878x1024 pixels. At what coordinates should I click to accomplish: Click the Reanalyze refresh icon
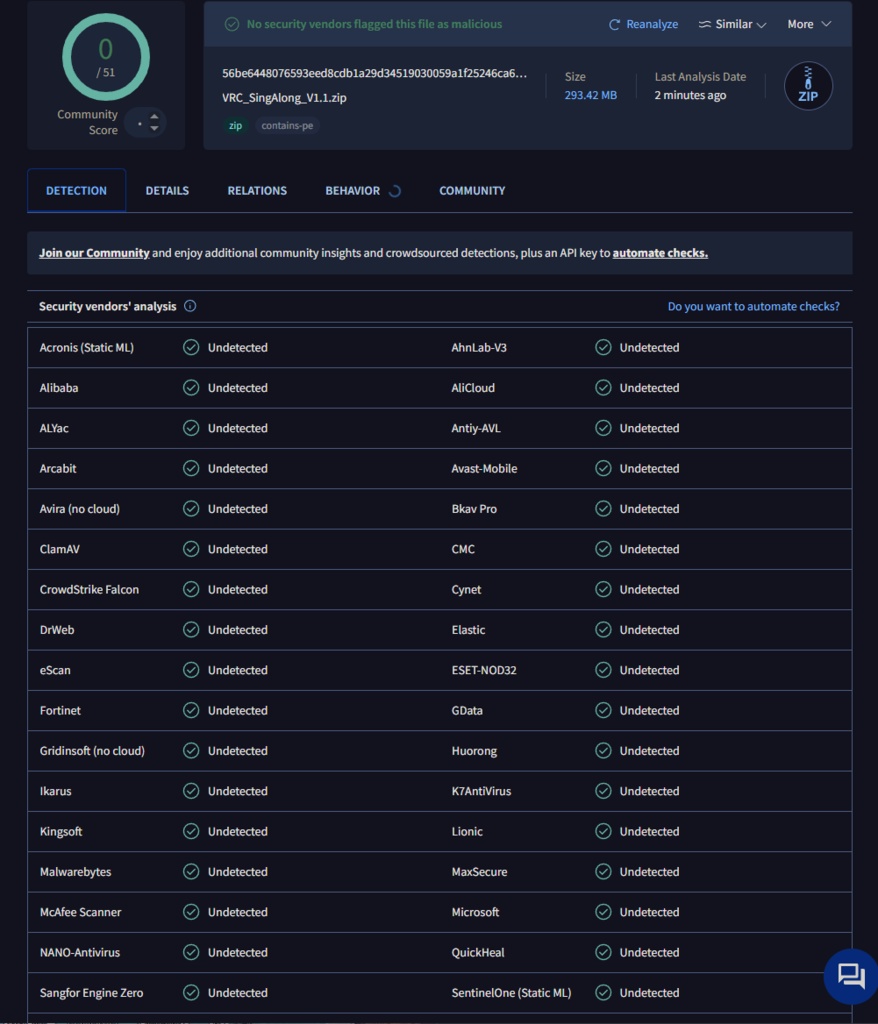click(614, 25)
